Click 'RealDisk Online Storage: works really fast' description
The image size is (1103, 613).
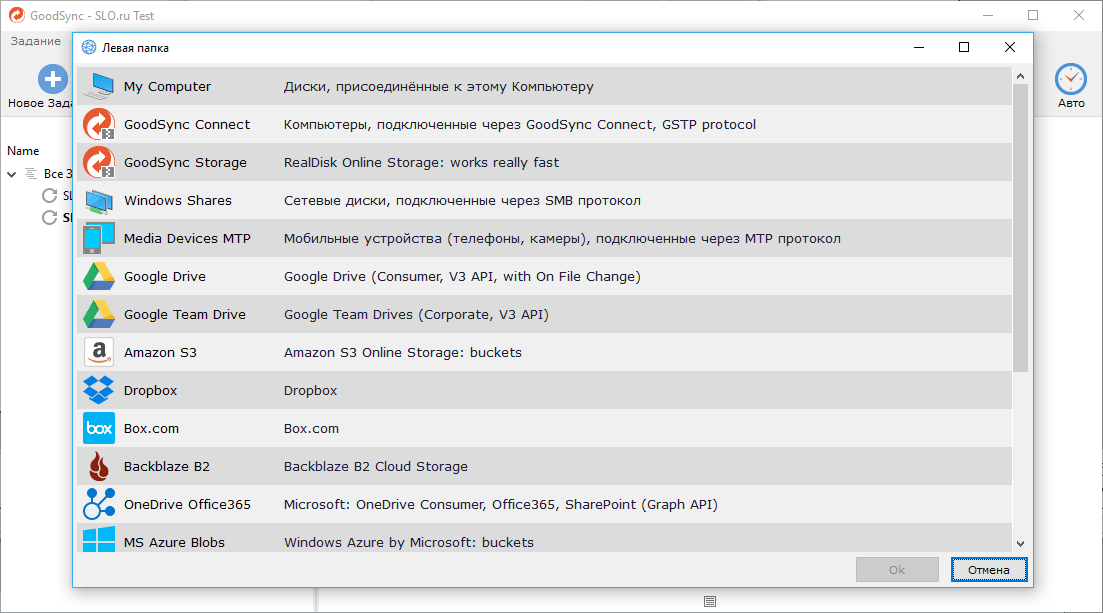point(421,163)
